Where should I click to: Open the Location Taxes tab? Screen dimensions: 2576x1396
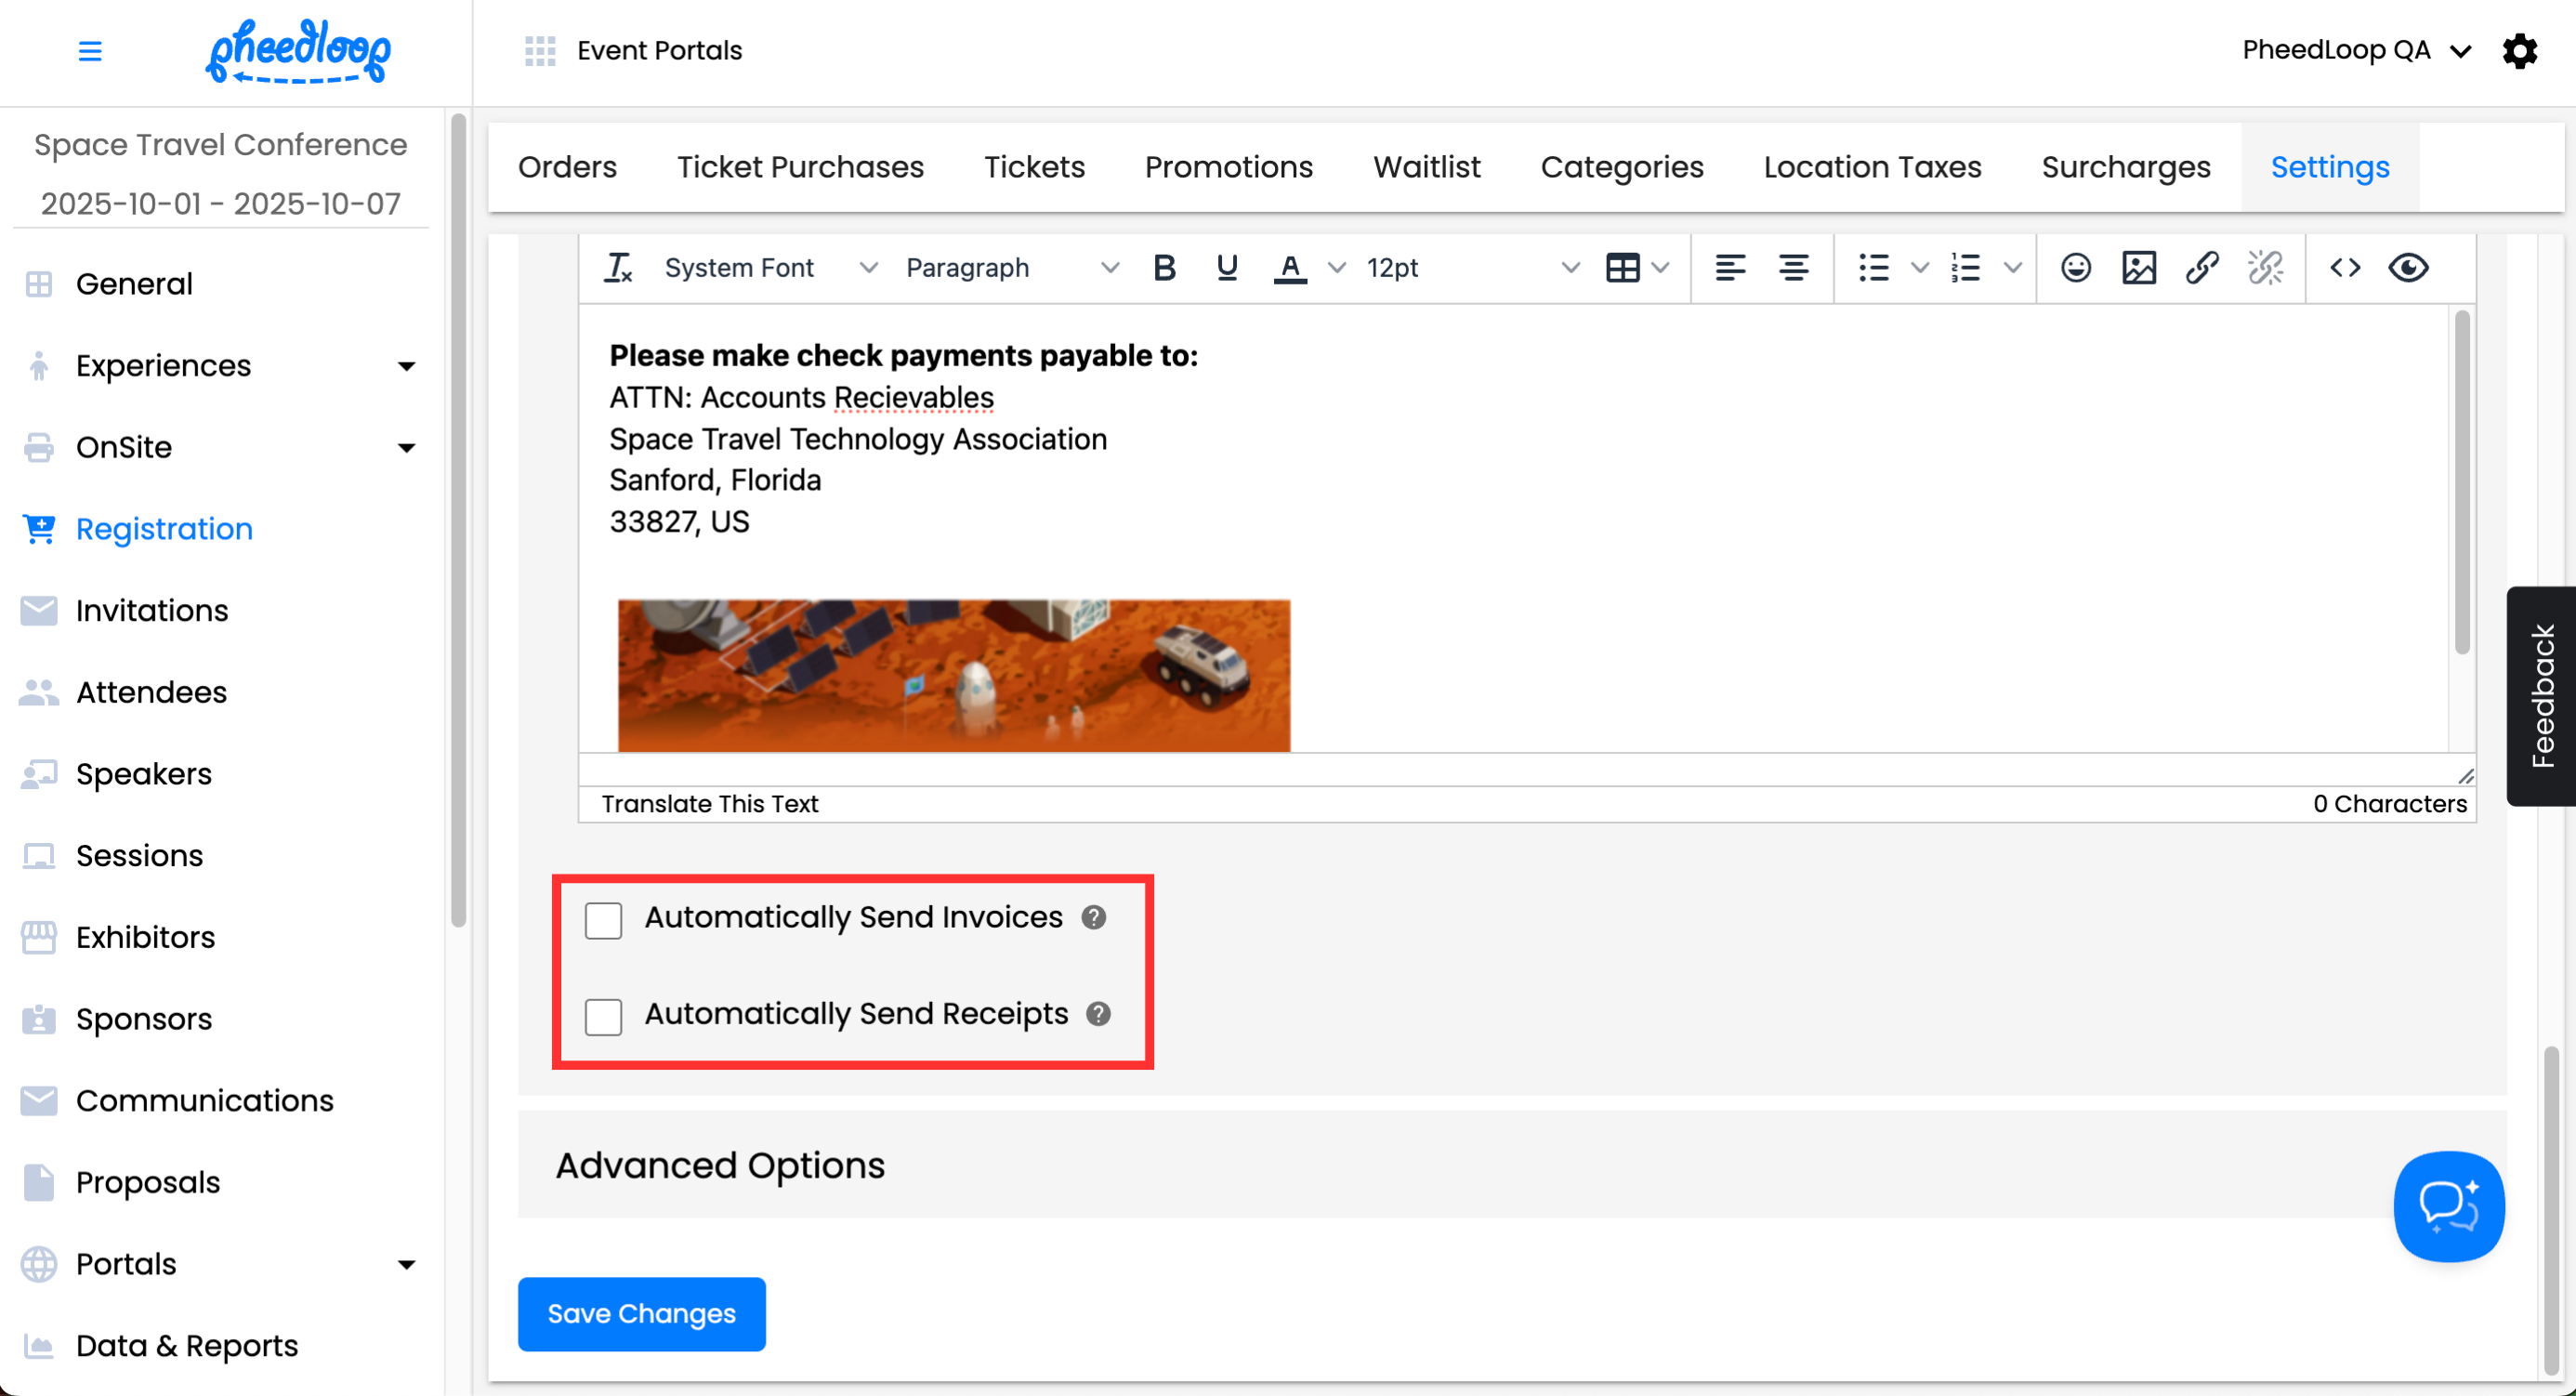point(1872,167)
